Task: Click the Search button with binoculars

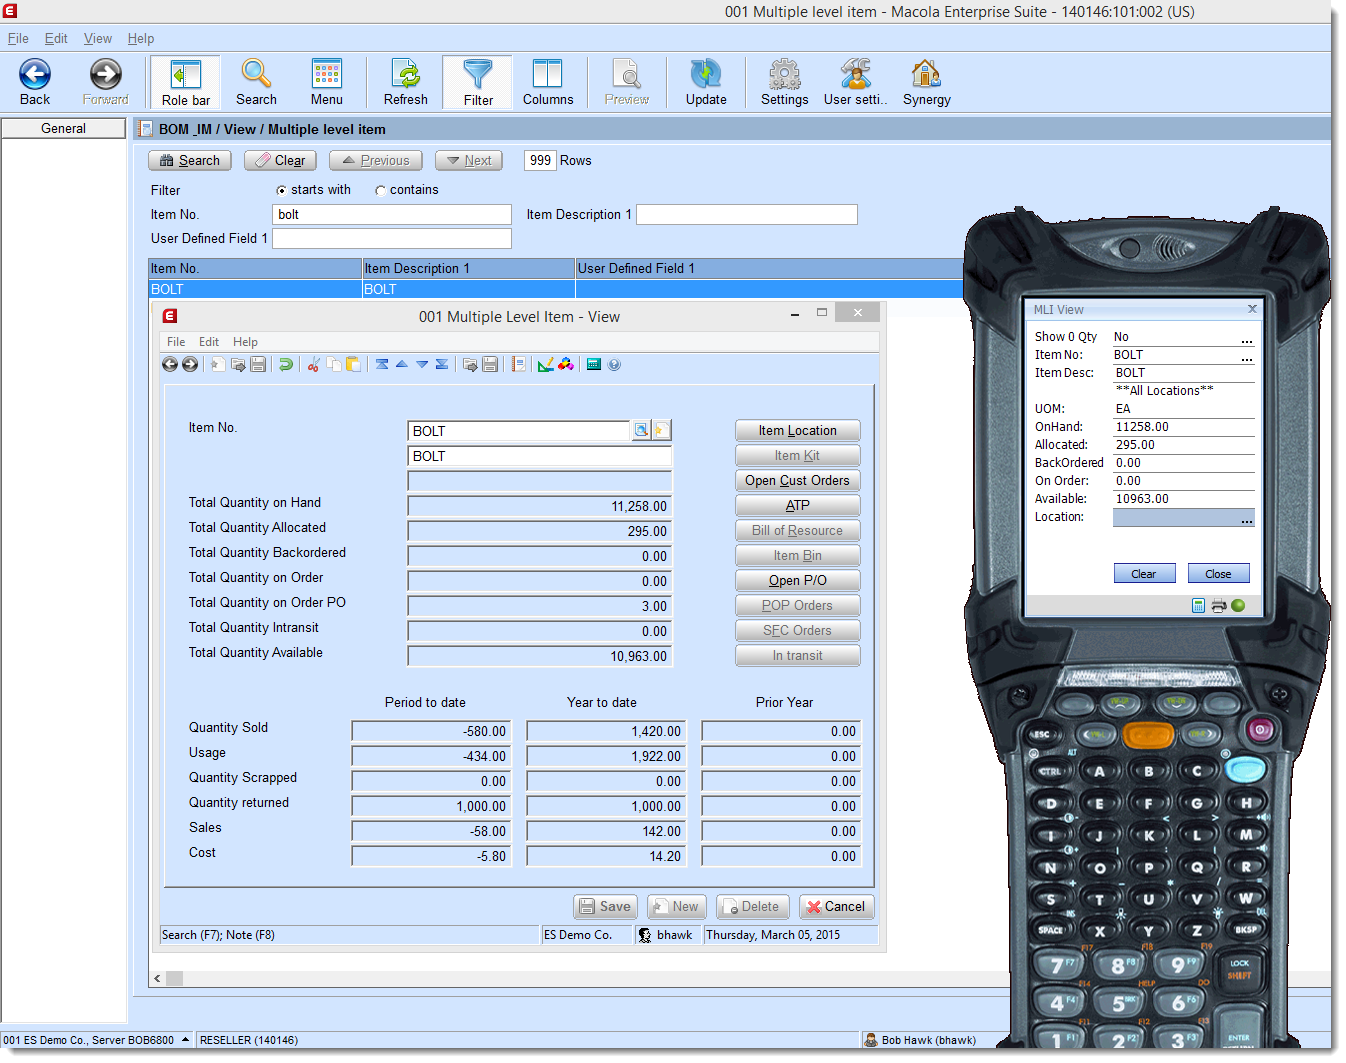Action: tap(190, 160)
